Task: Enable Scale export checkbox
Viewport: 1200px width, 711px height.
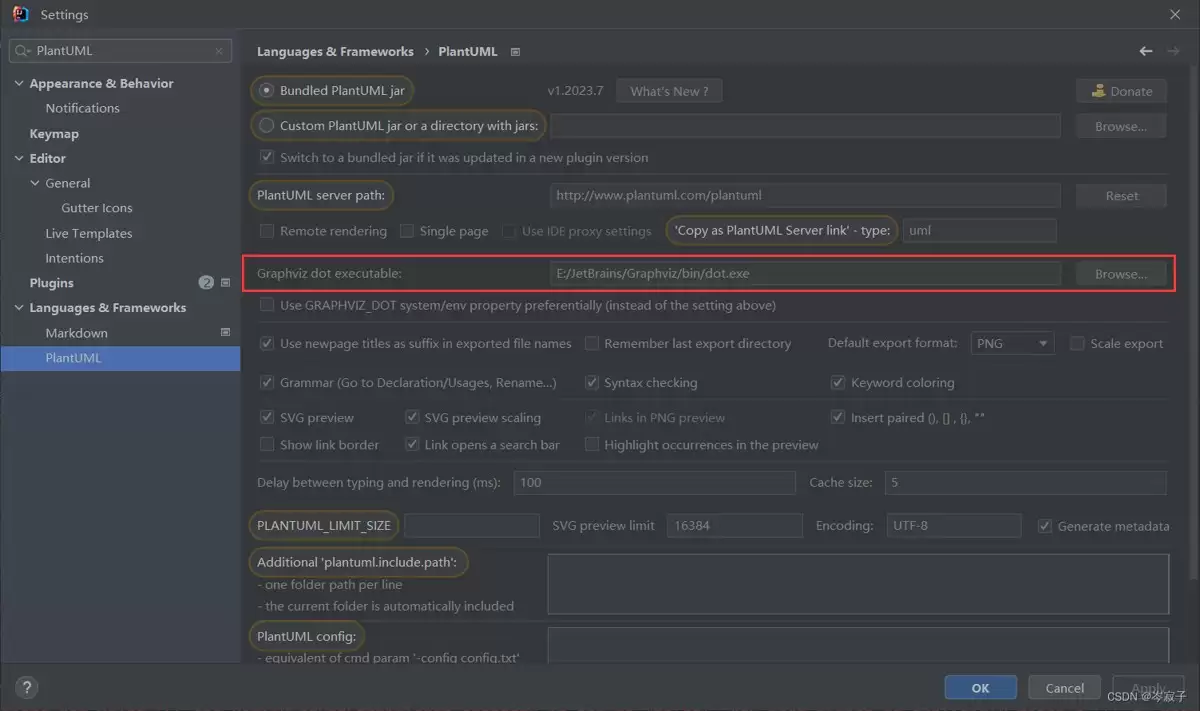Action: (1077, 343)
